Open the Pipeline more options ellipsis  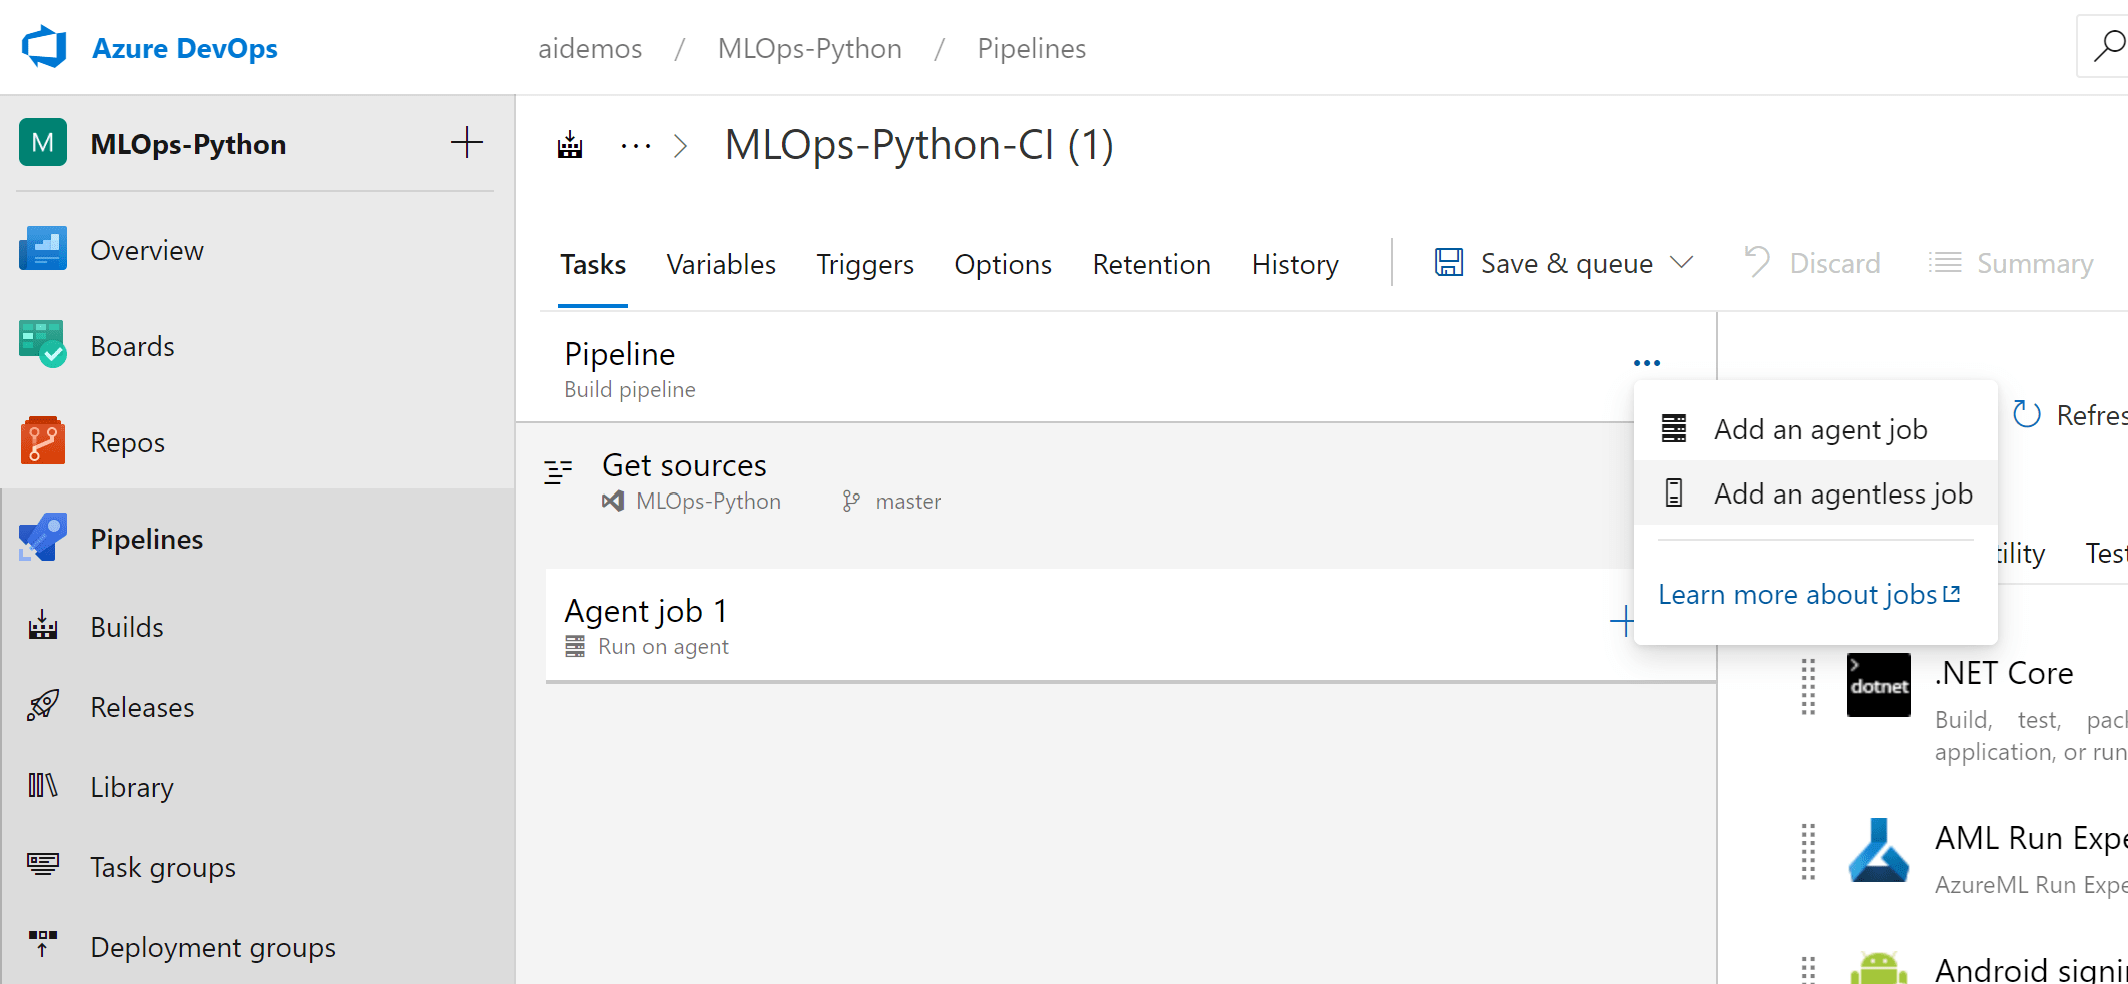pos(1647,363)
